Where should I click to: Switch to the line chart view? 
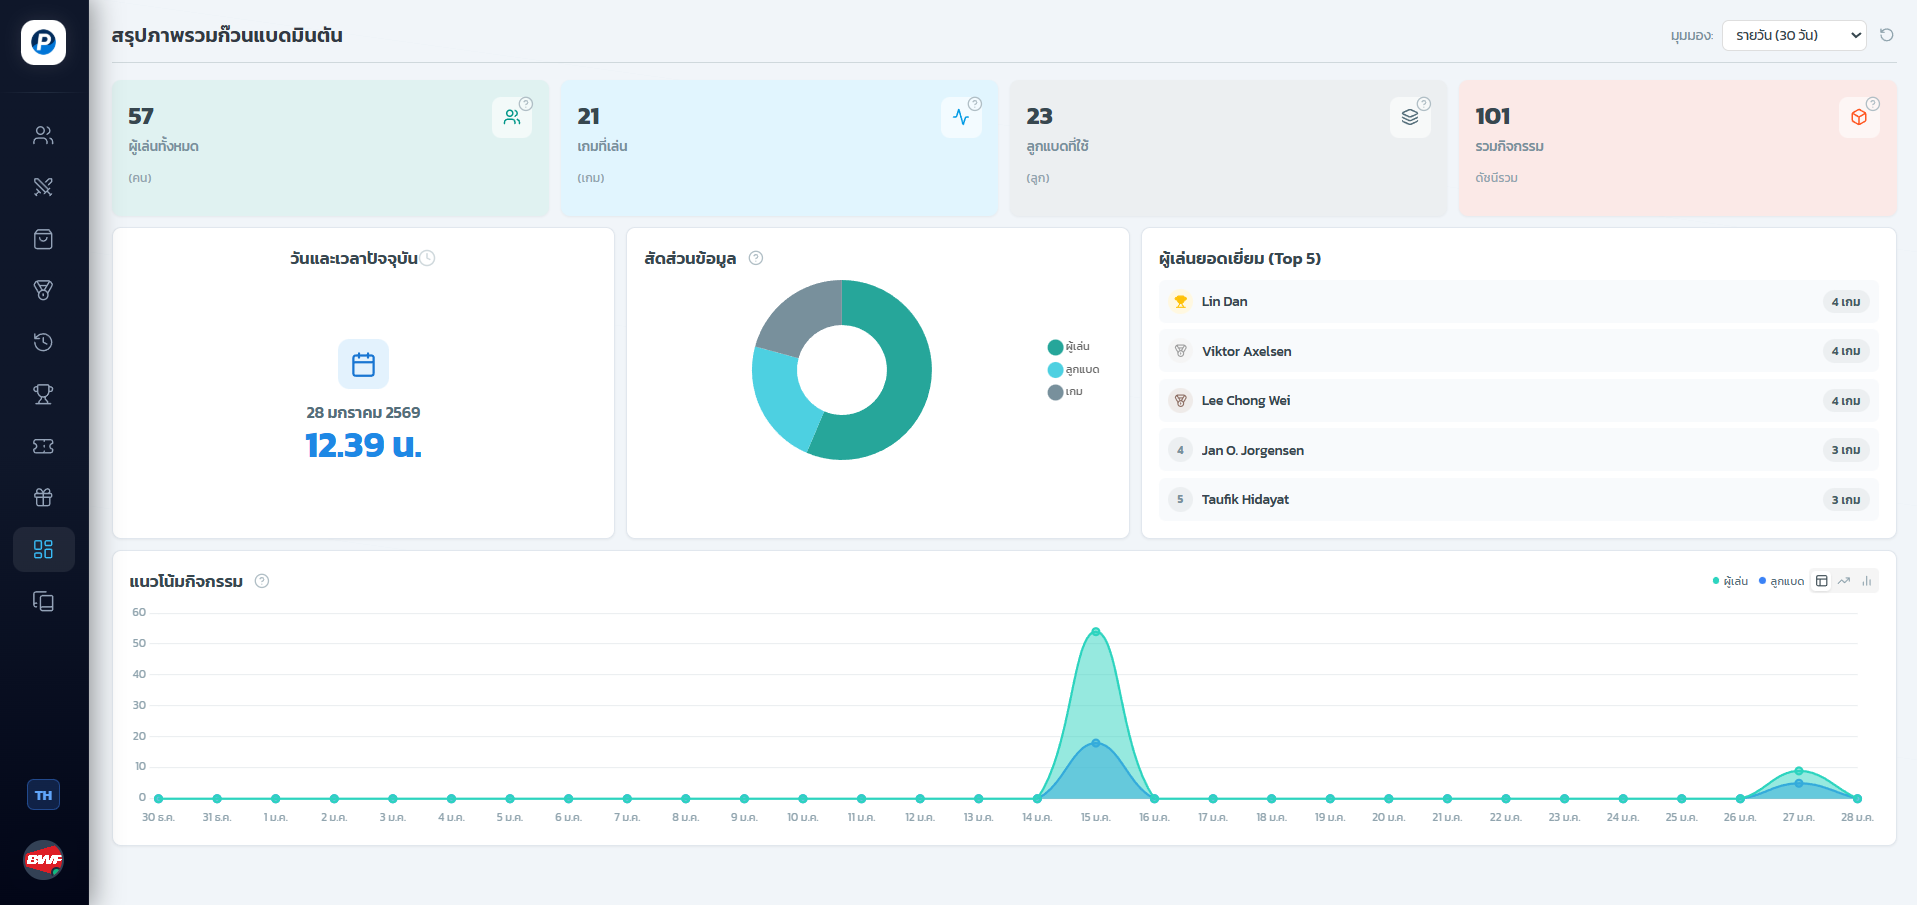1844,580
